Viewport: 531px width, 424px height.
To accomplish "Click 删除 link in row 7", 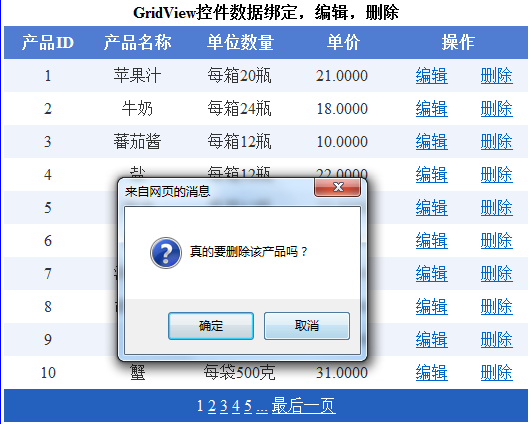I will point(496,274).
